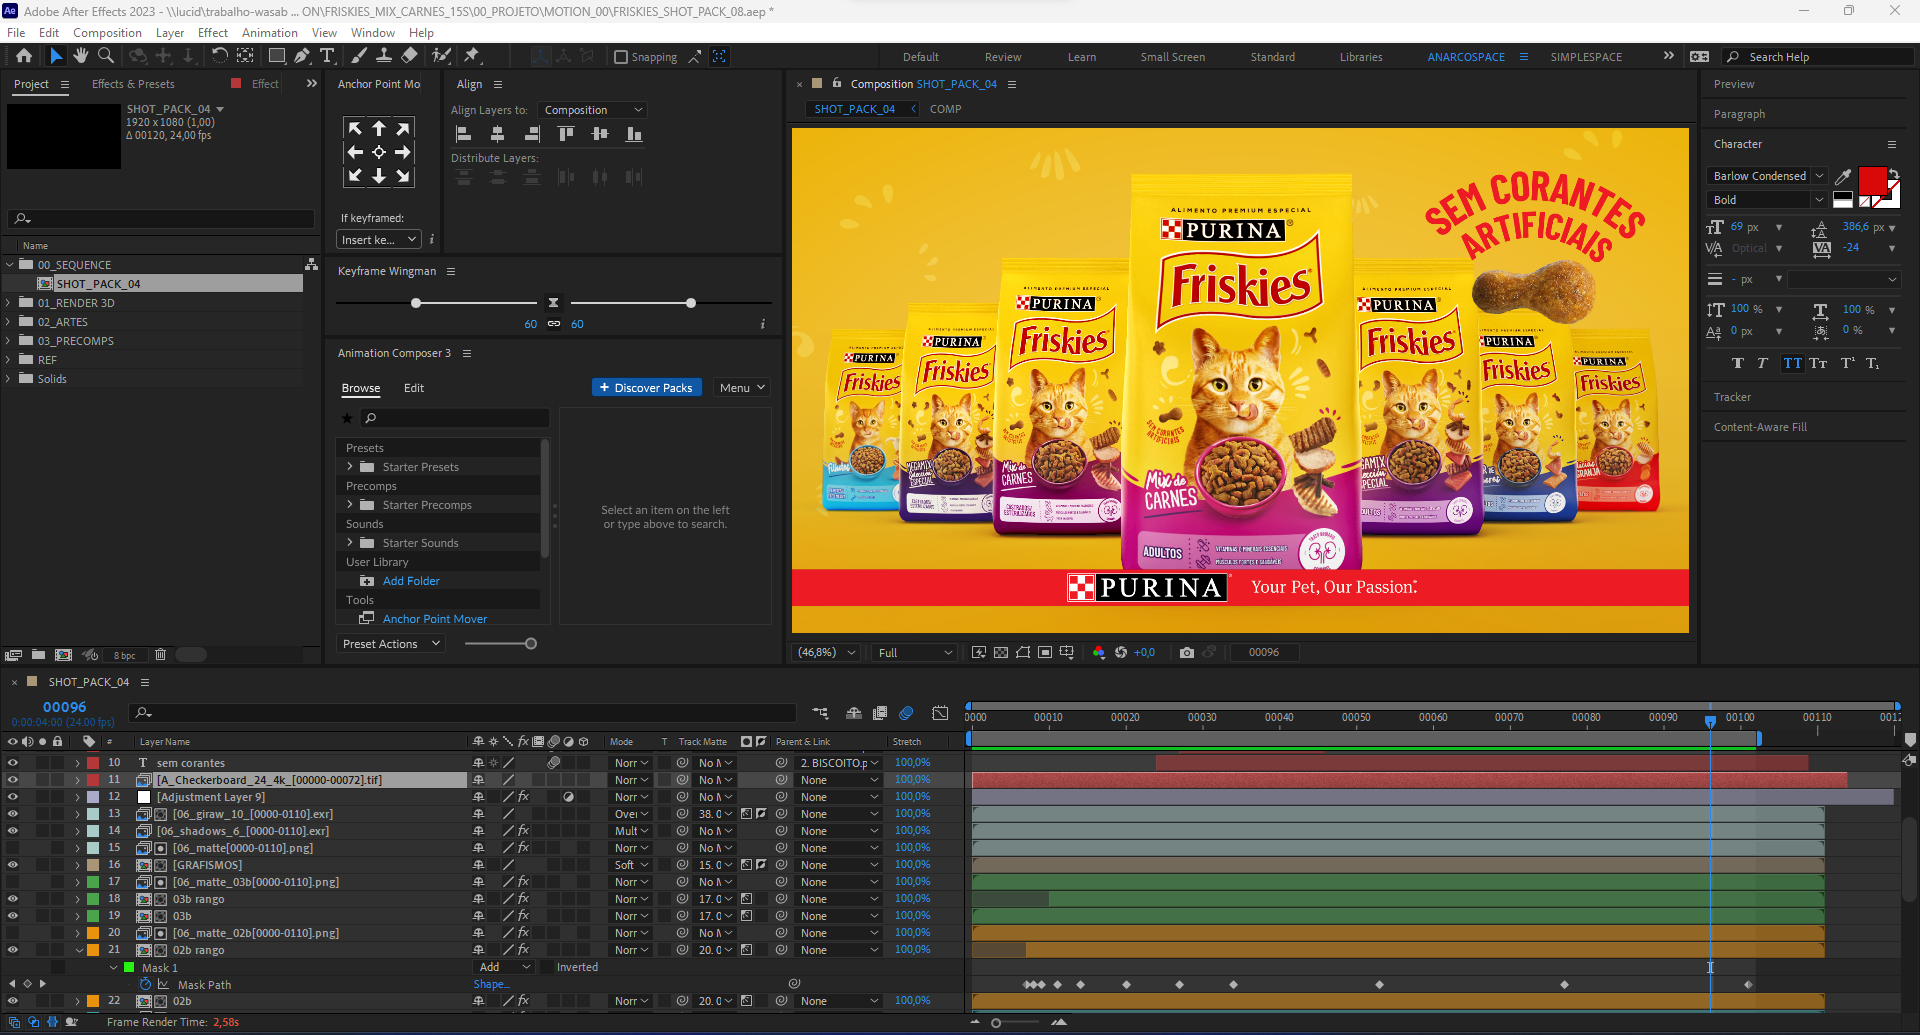Toggle Mask Path stopwatch

point(146,985)
